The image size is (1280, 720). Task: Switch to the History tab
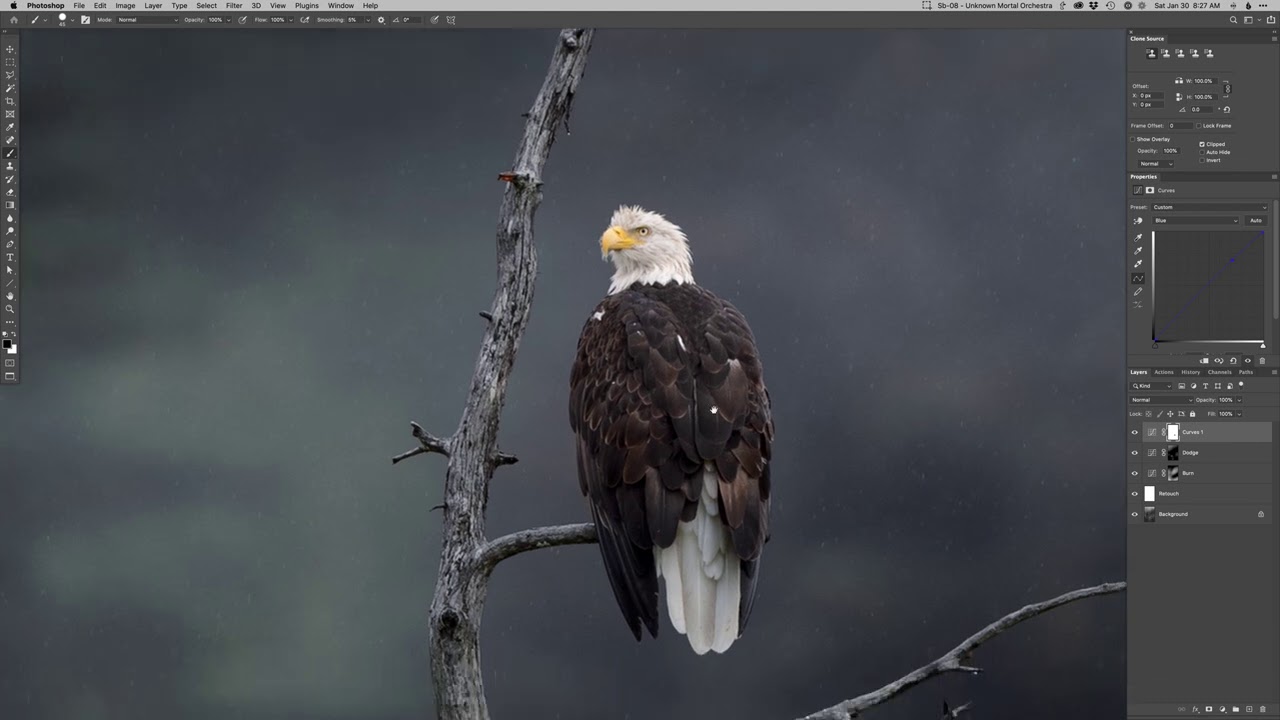1190,372
